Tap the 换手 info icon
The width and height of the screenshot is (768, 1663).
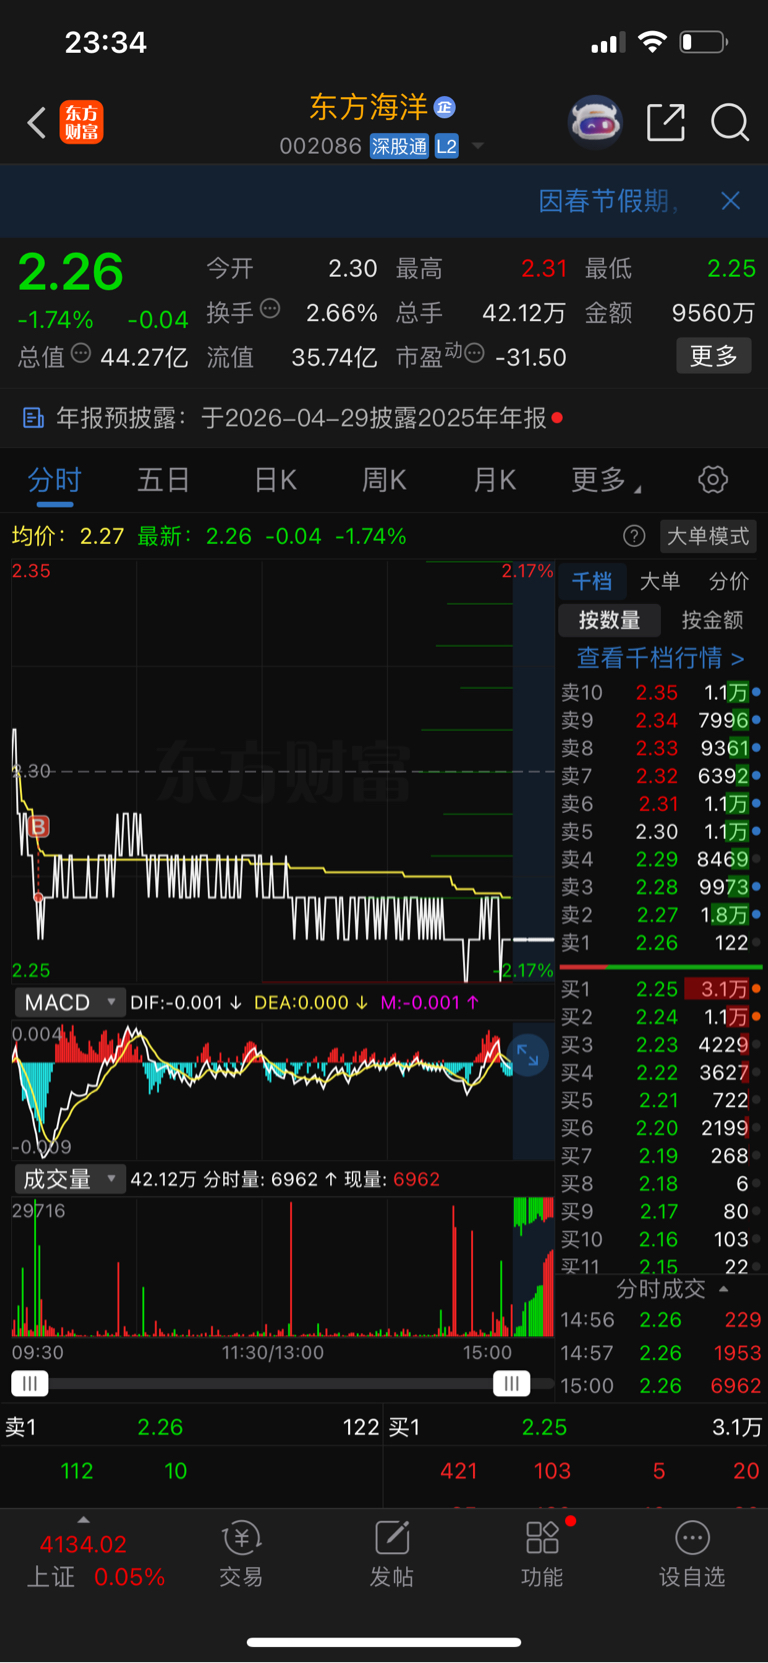click(270, 309)
